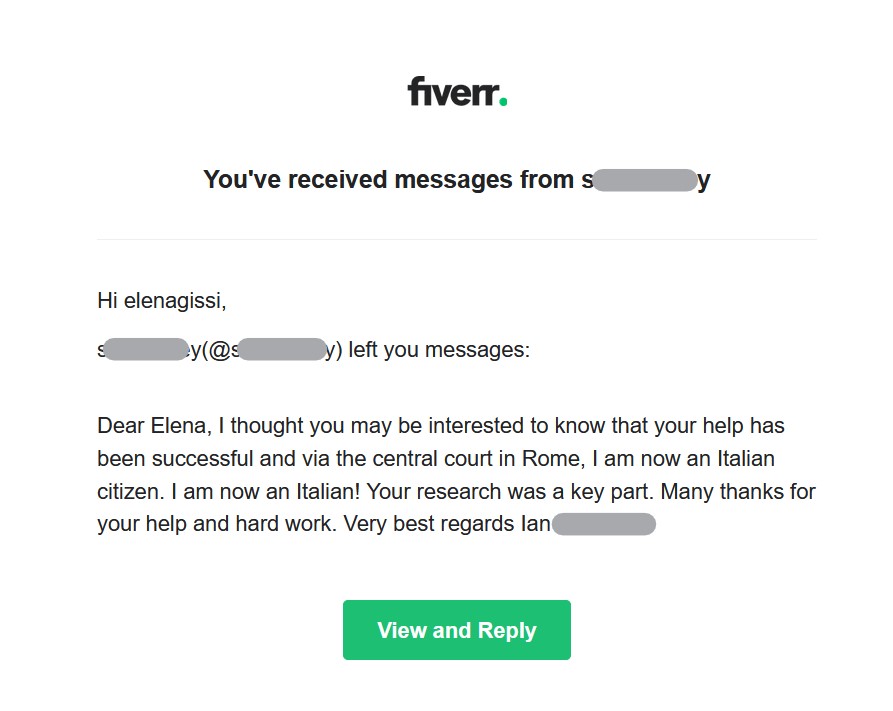893x711 pixels.
Task: Click the redacted @handle in parentheses
Action: click(x=284, y=350)
